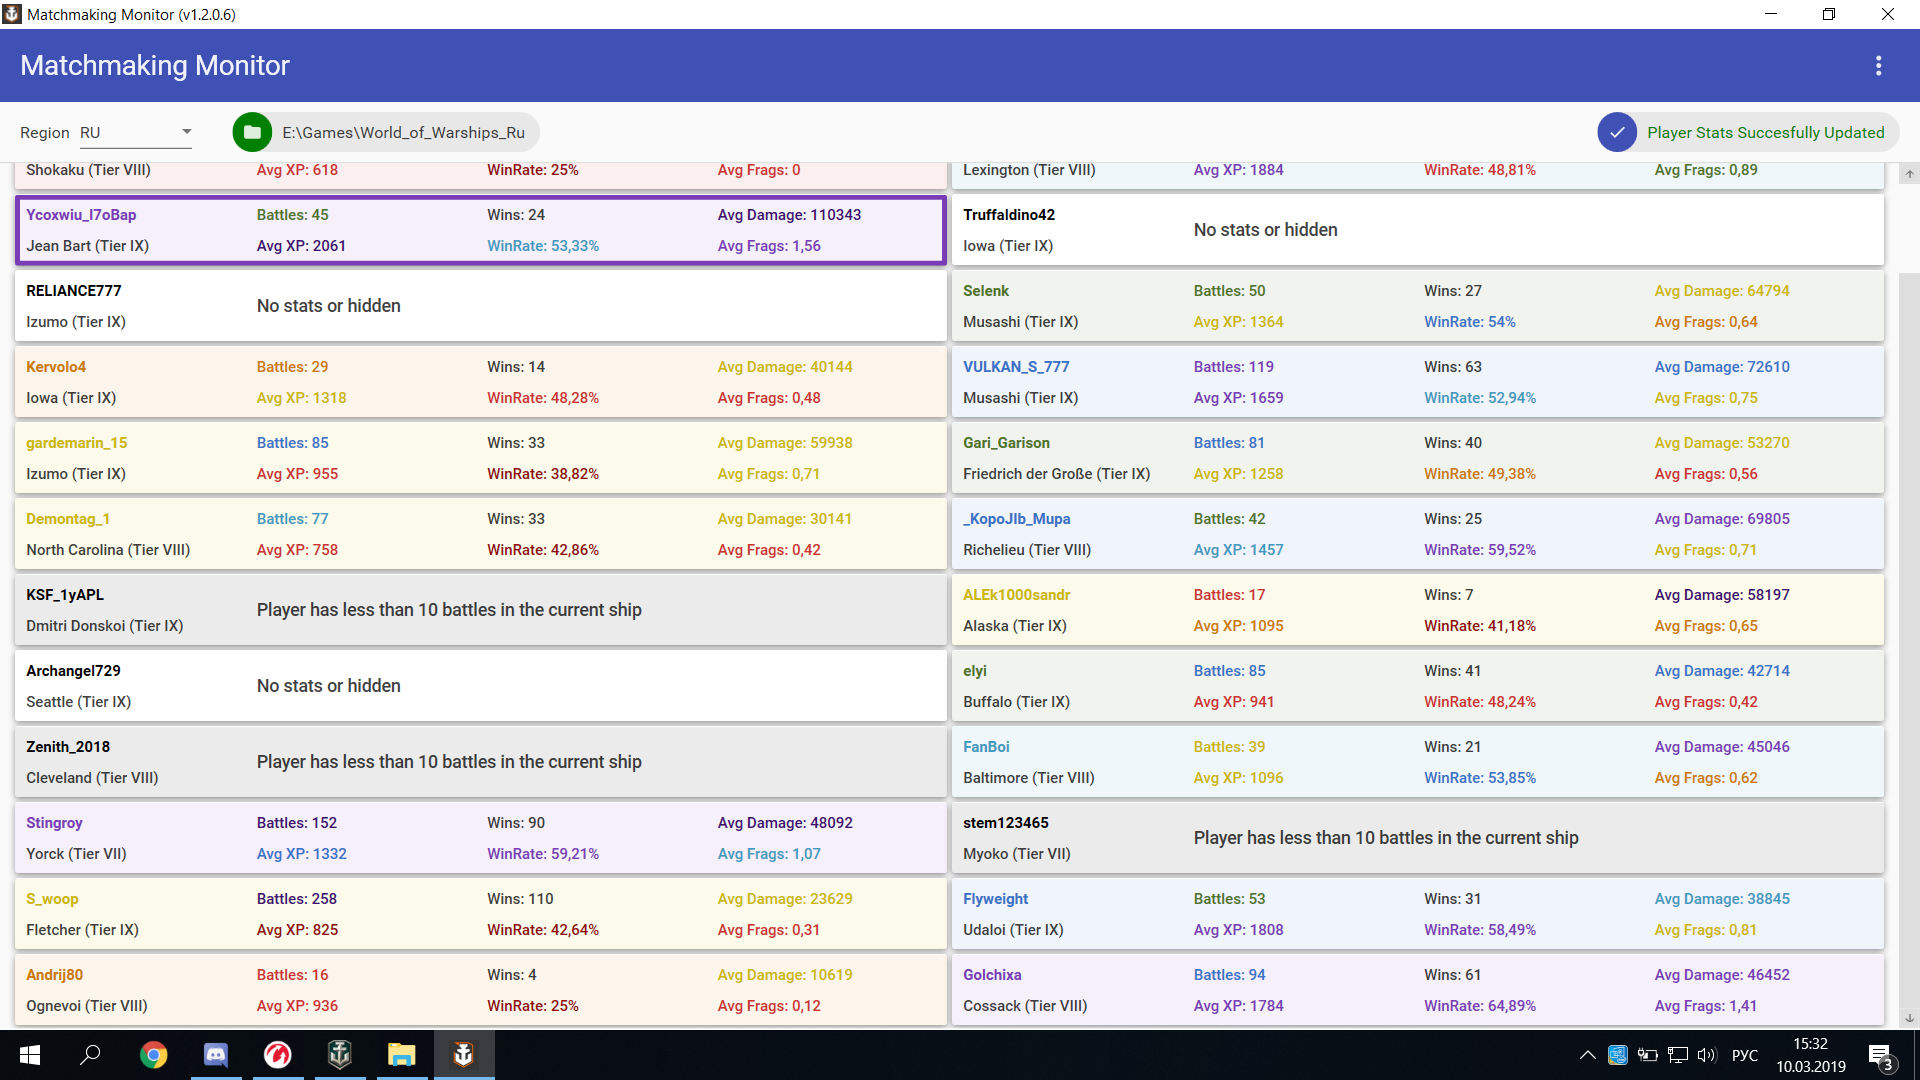Screen dimensions: 1920x1080
Task: Click the Golchixa player name
Action: click(x=992, y=975)
